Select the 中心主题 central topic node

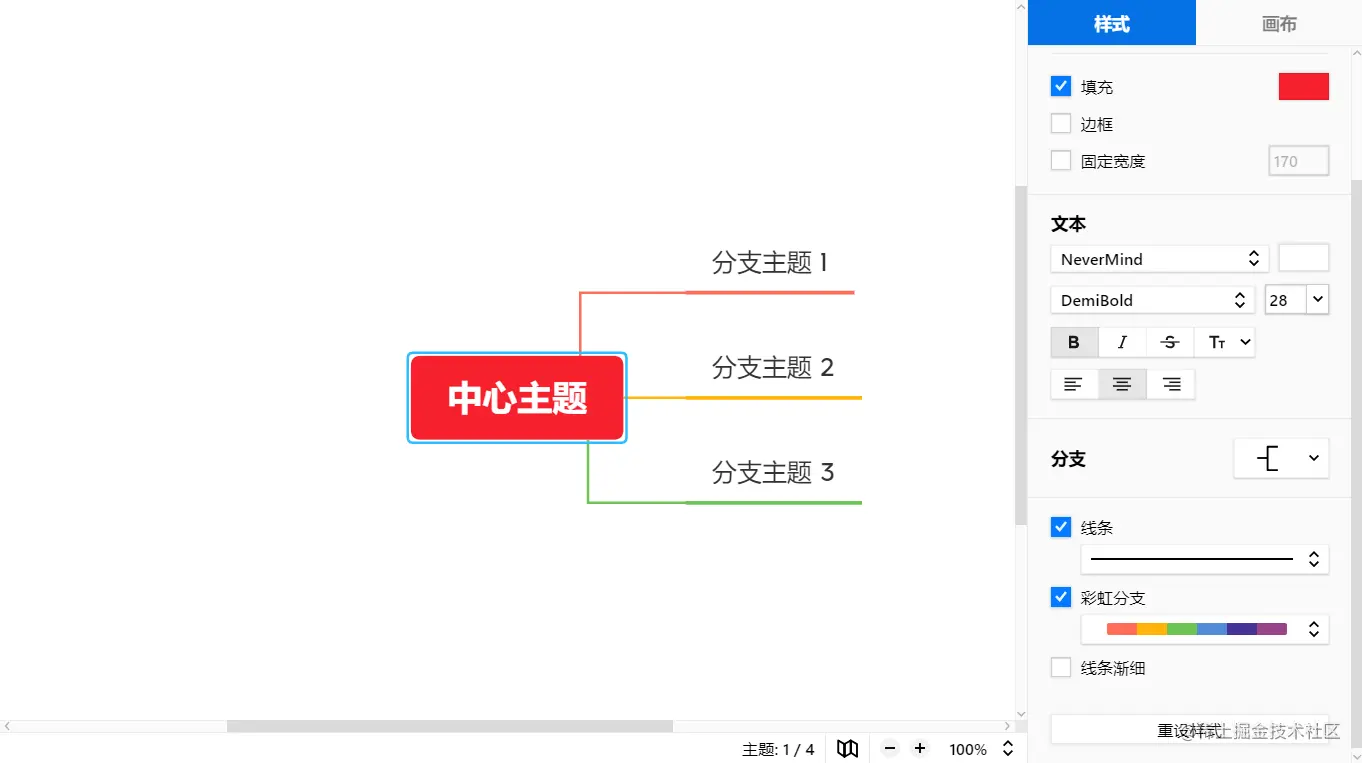coord(517,398)
